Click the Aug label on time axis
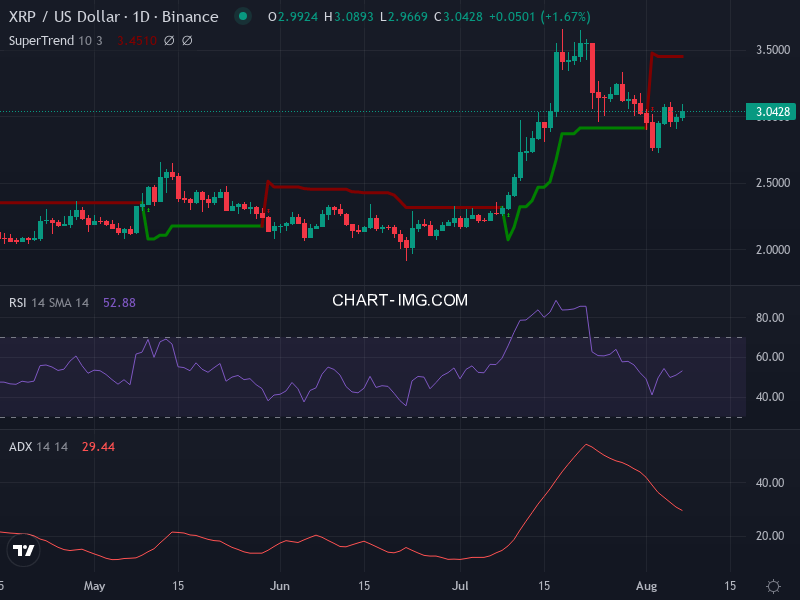 pyautogui.click(x=646, y=586)
